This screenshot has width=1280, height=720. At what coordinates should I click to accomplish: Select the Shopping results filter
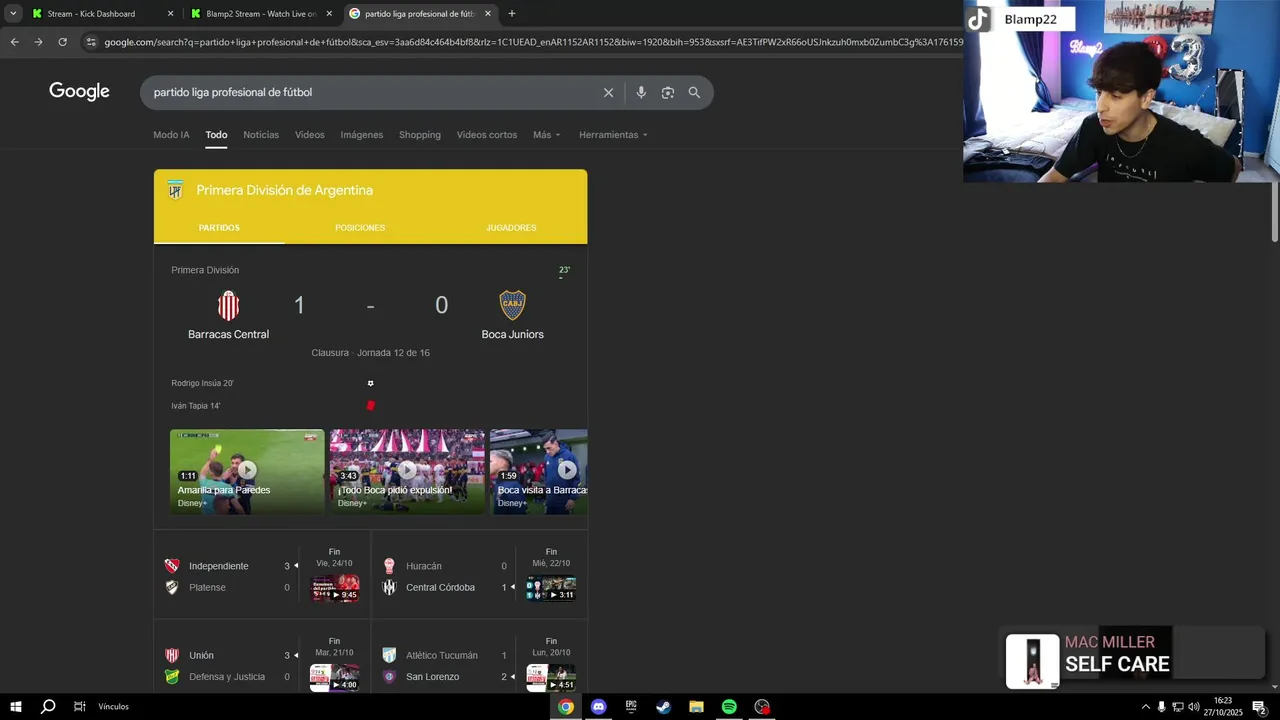coord(420,135)
